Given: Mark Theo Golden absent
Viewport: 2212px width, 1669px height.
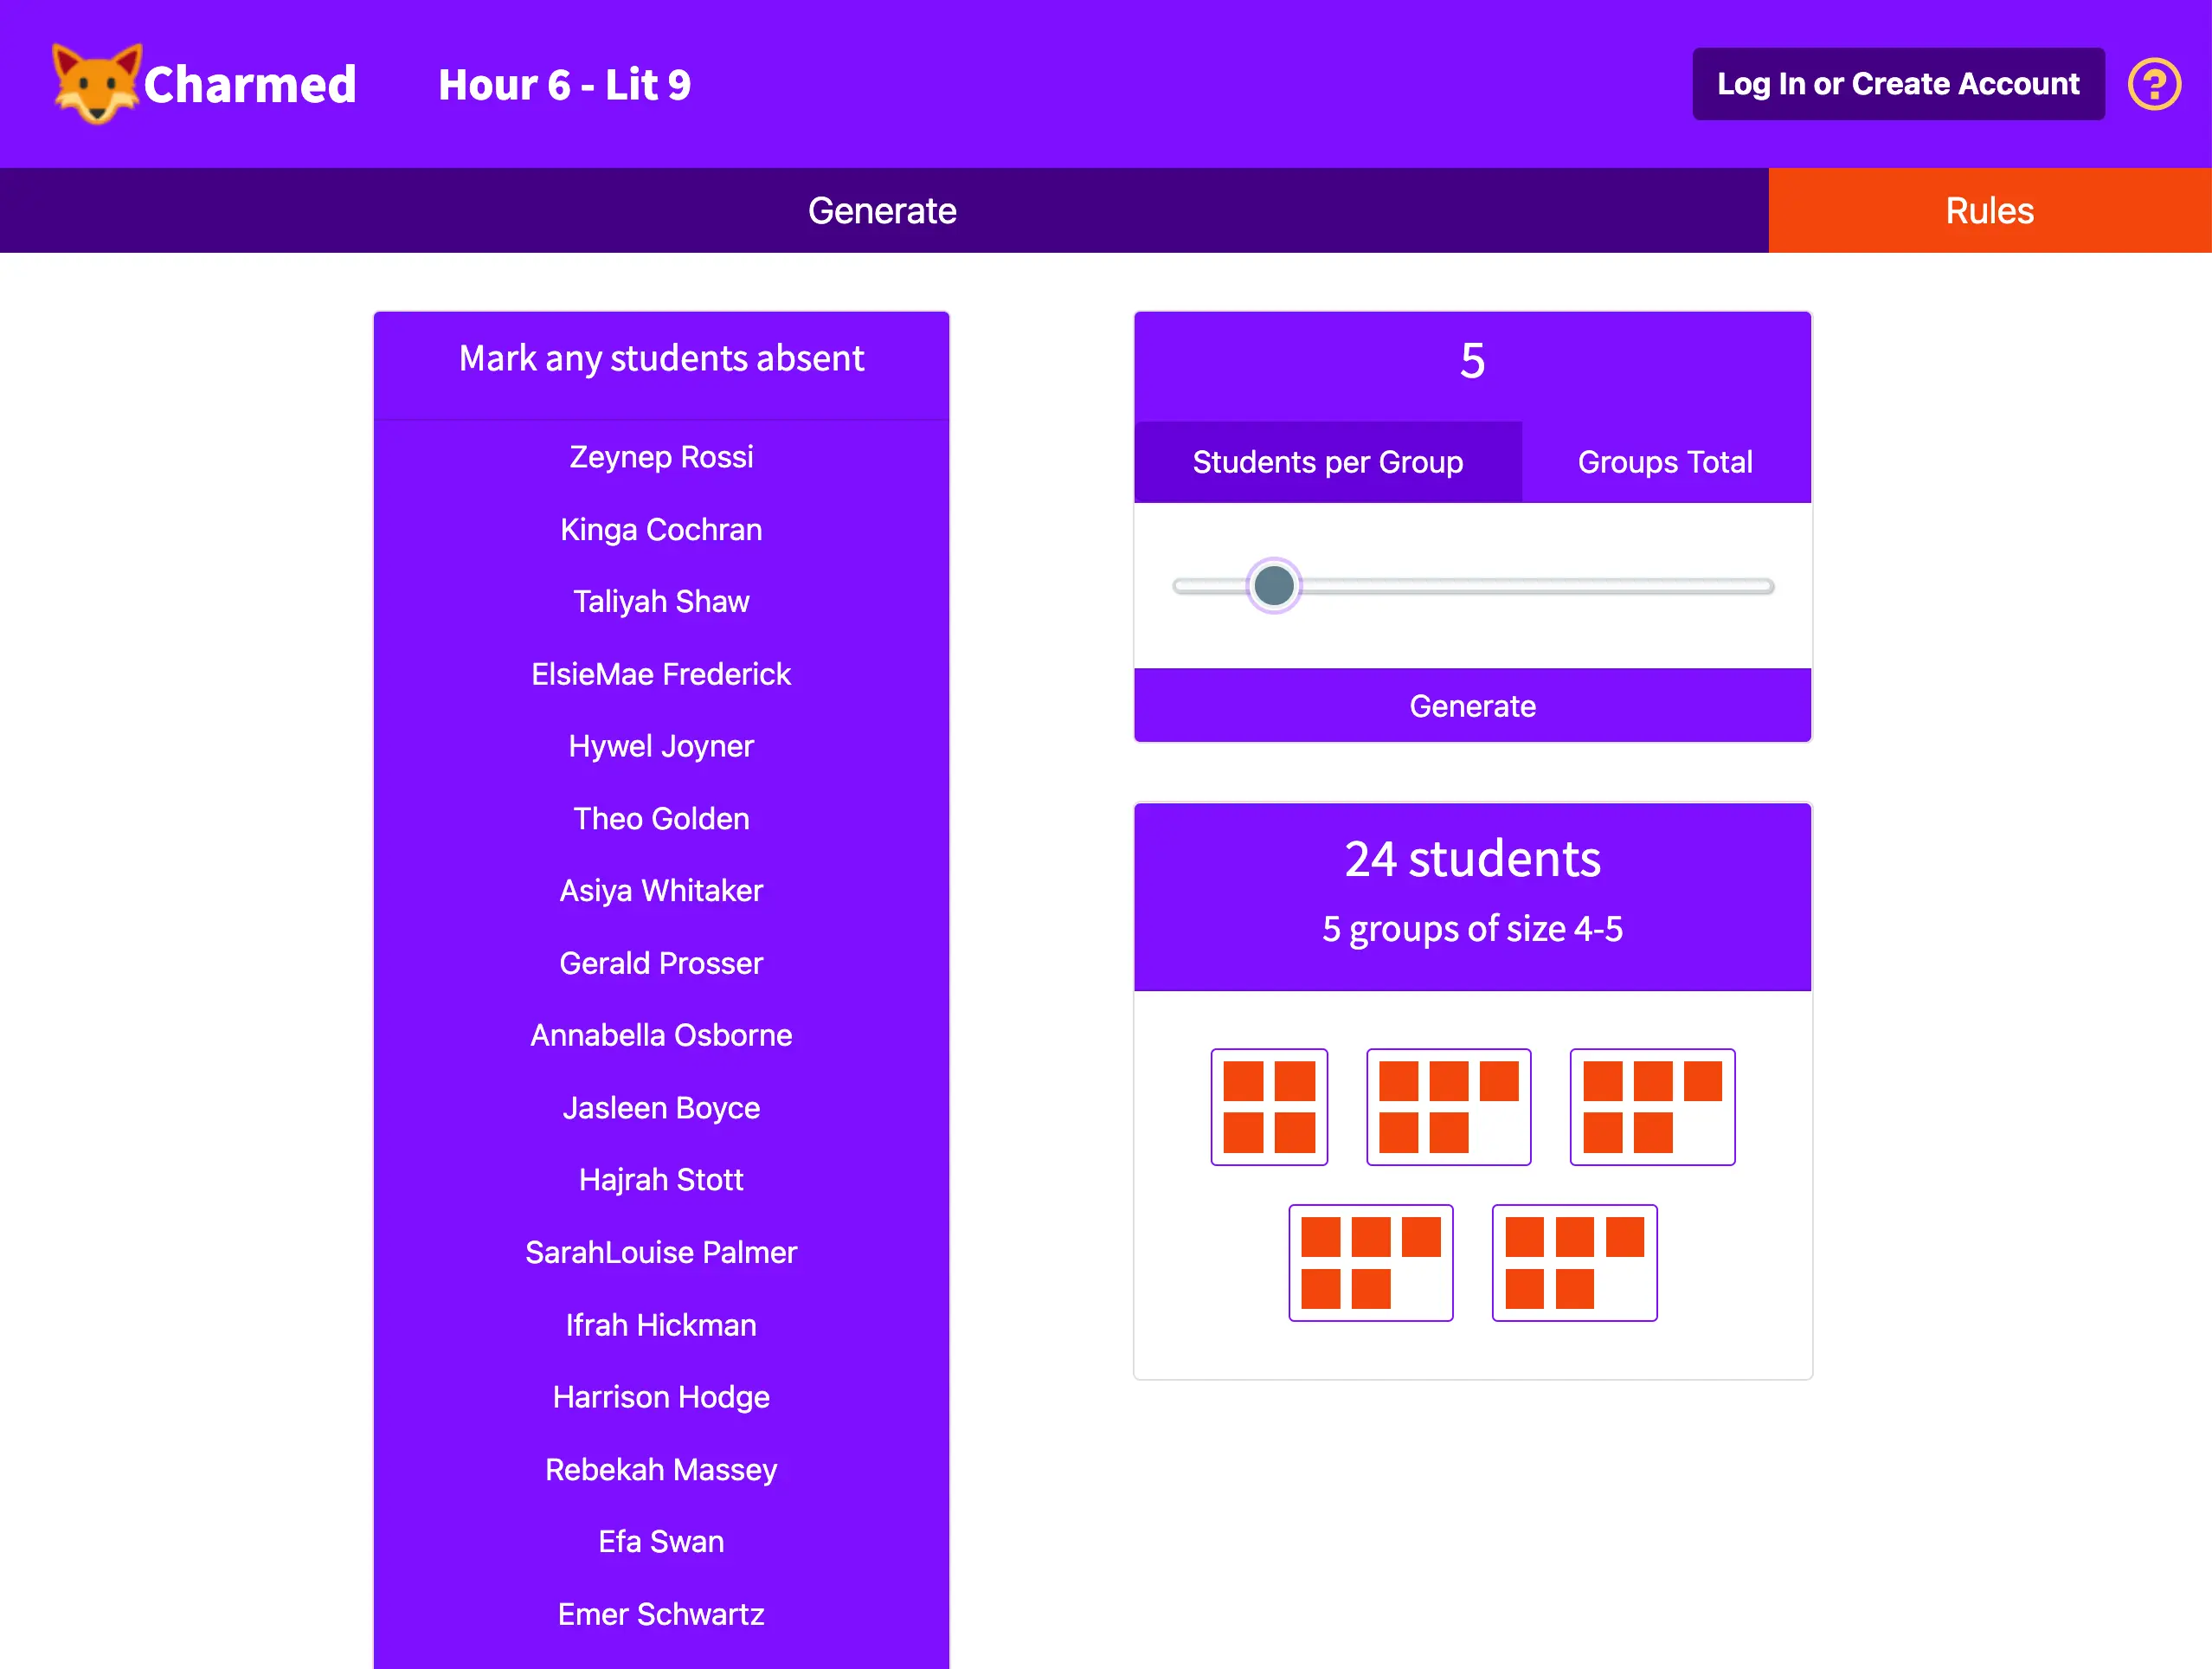Looking at the screenshot, I should click(661, 818).
